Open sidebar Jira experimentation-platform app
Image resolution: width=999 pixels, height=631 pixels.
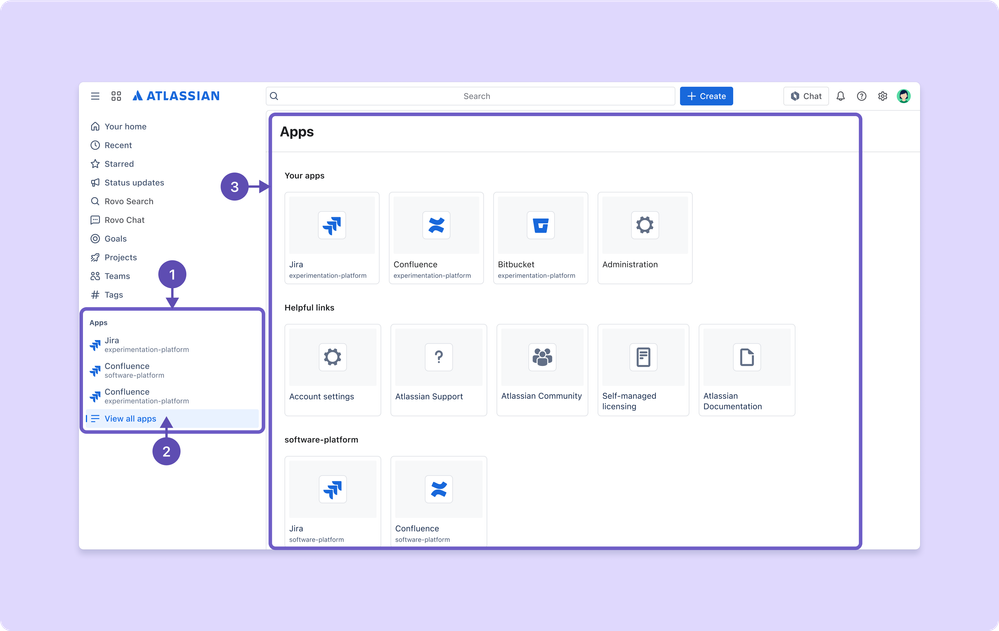coord(172,345)
